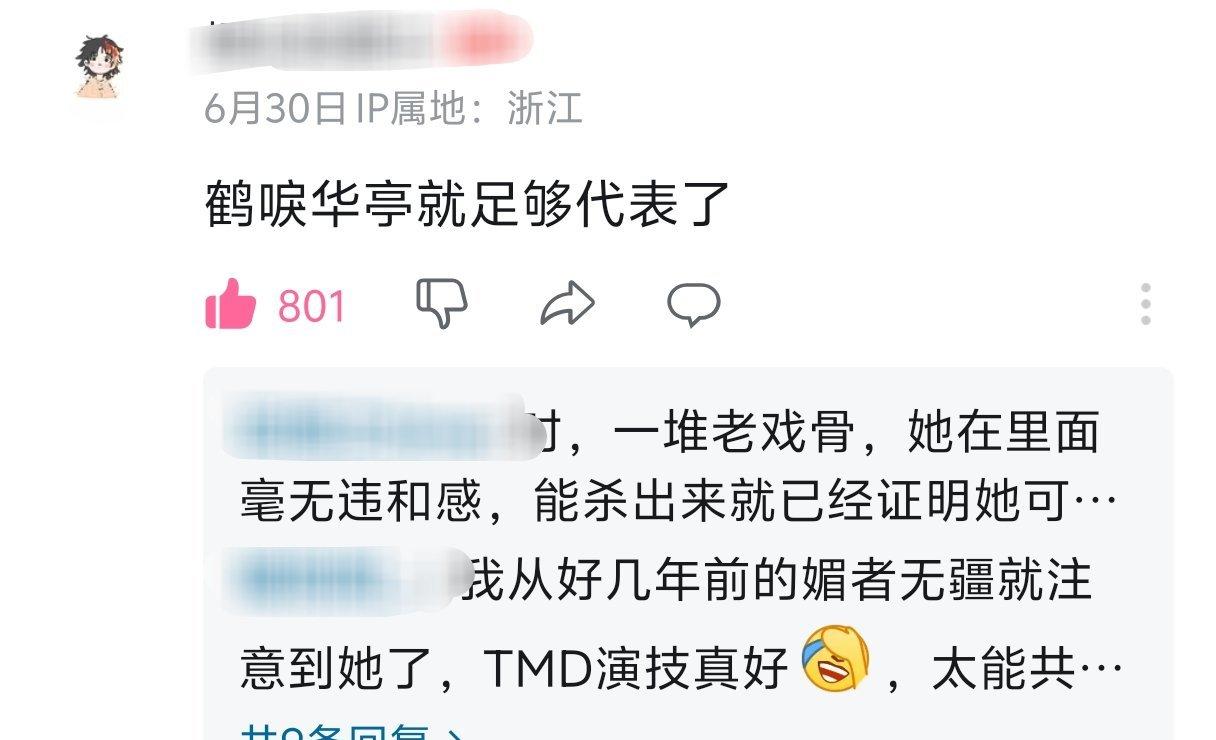Like the comment with the pink thumbs-up
The width and height of the screenshot is (1216, 740).
coord(230,304)
